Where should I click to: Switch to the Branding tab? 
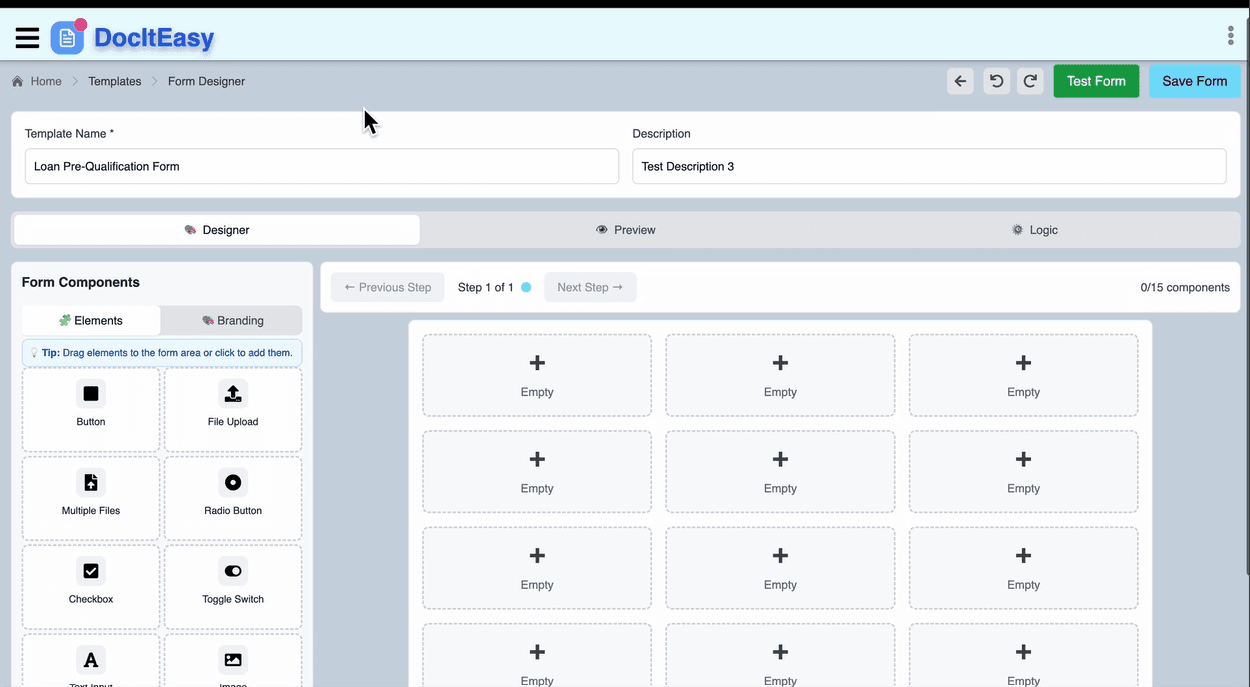[x=230, y=320]
